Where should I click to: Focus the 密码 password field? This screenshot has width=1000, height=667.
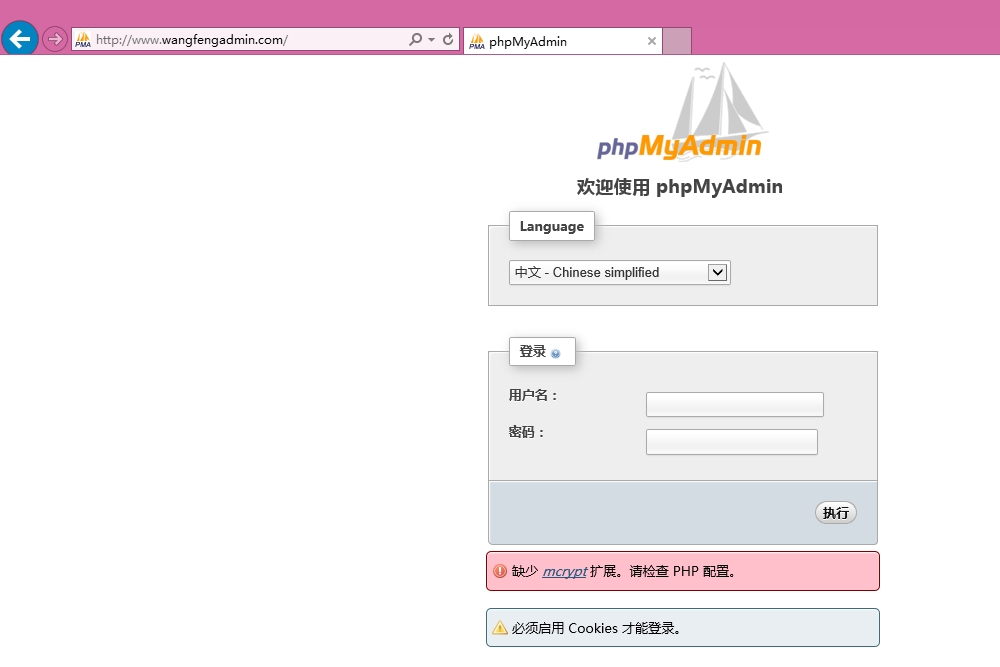(x=732, y=442)
